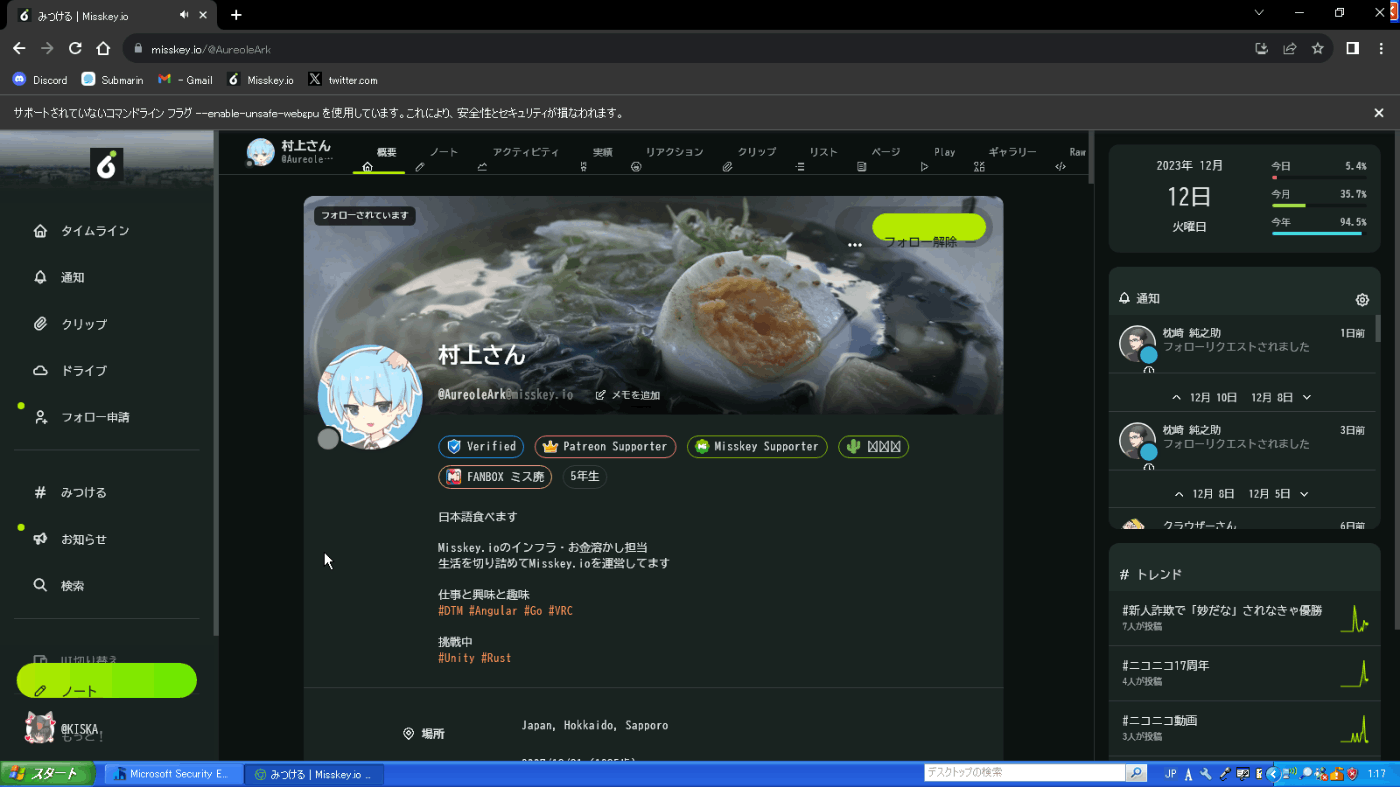
Task: Open the クリップ clips page
Action: [x=70, y=324]
